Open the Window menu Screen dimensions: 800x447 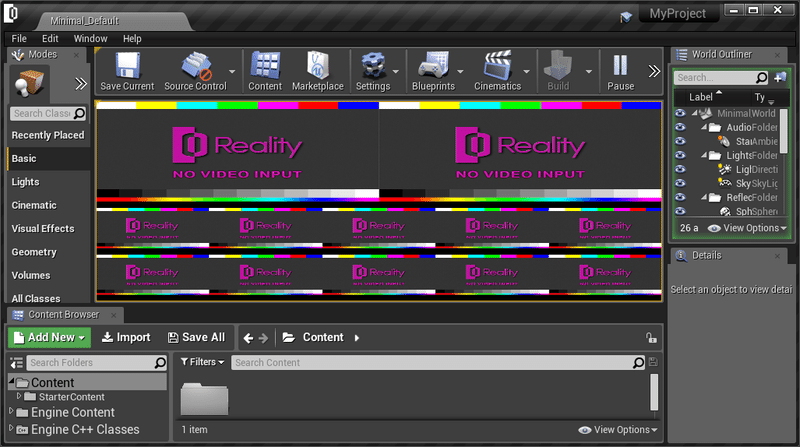[90, 38]
